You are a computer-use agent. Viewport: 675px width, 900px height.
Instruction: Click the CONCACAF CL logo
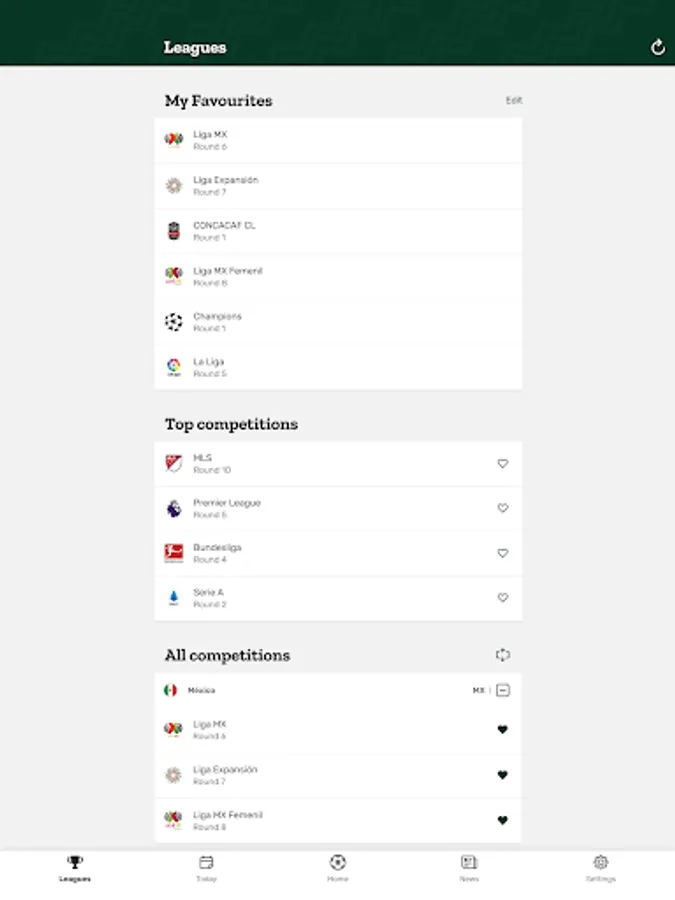pos(173,231)
